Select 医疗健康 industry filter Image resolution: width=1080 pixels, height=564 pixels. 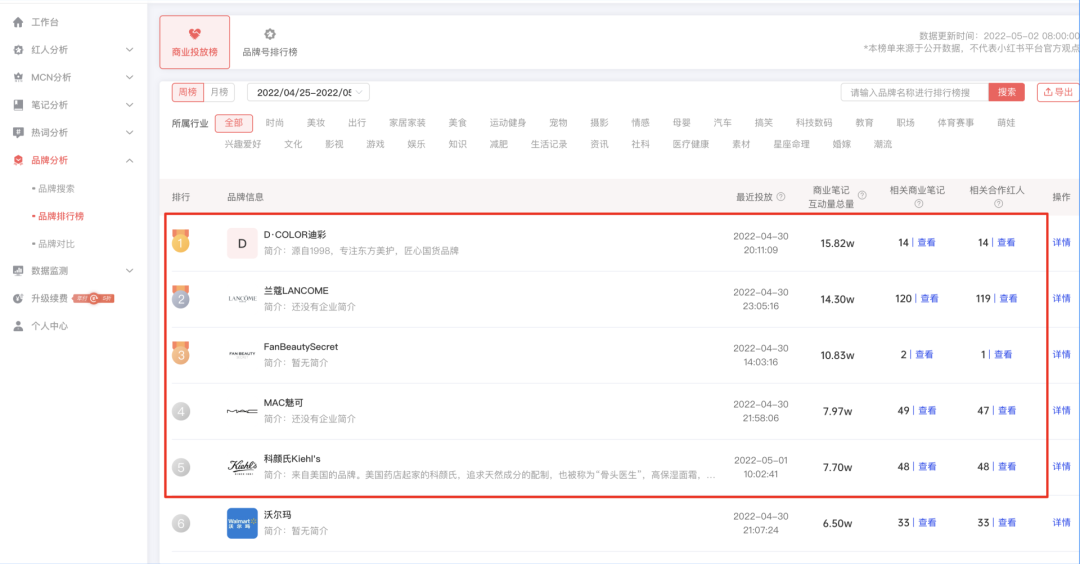tap(691, 144)
